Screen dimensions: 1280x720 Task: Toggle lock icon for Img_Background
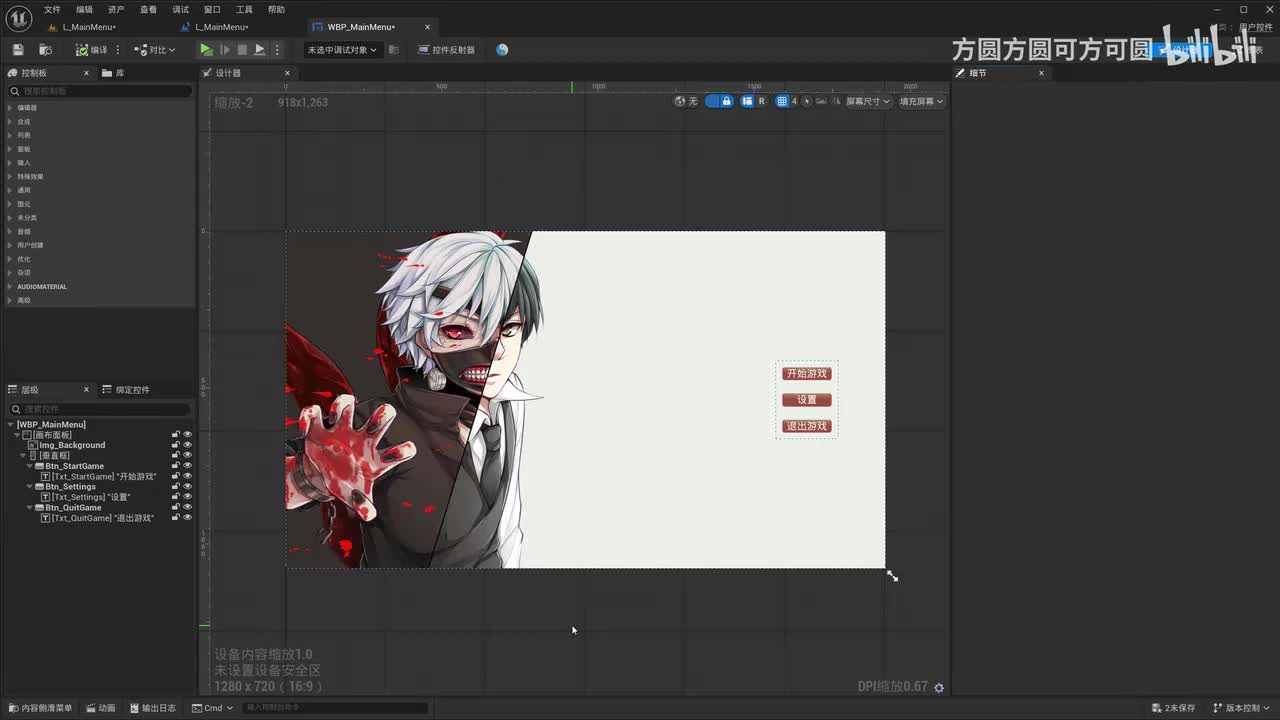click(176, 445)
